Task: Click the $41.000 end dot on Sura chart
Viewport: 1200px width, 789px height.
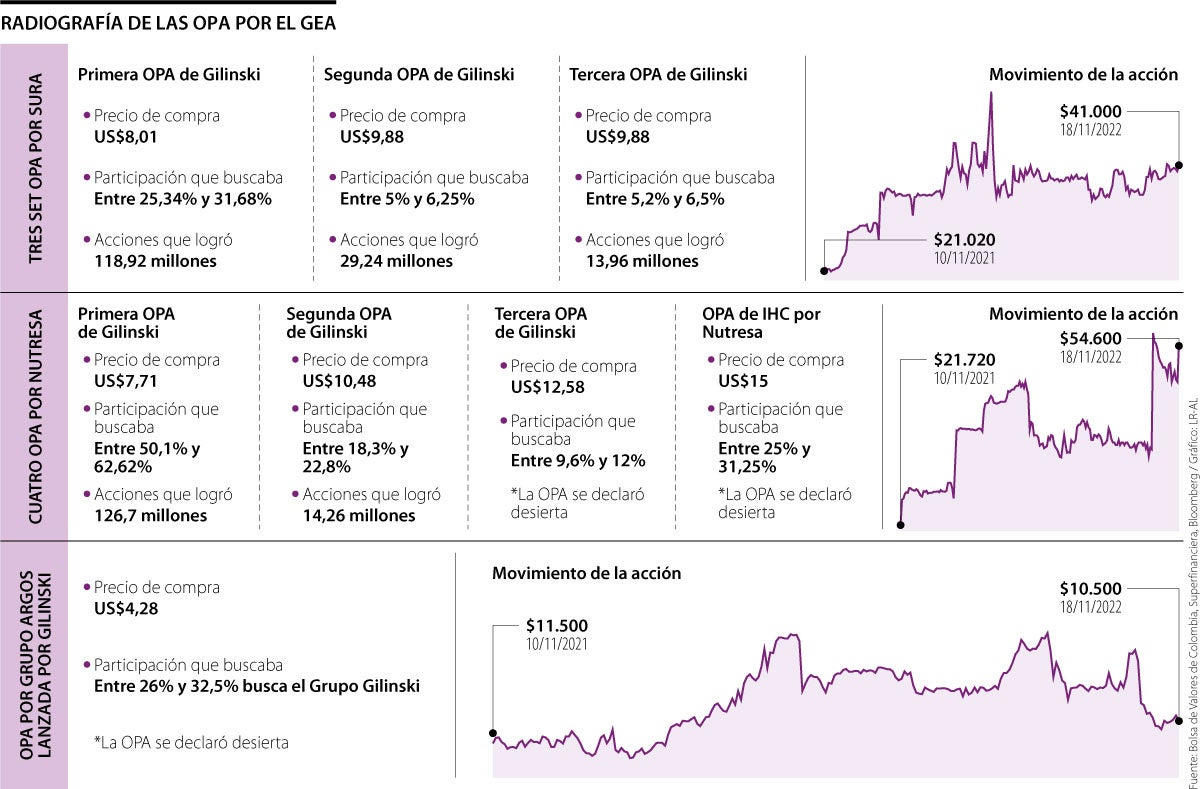Action: coord(1179,165)
